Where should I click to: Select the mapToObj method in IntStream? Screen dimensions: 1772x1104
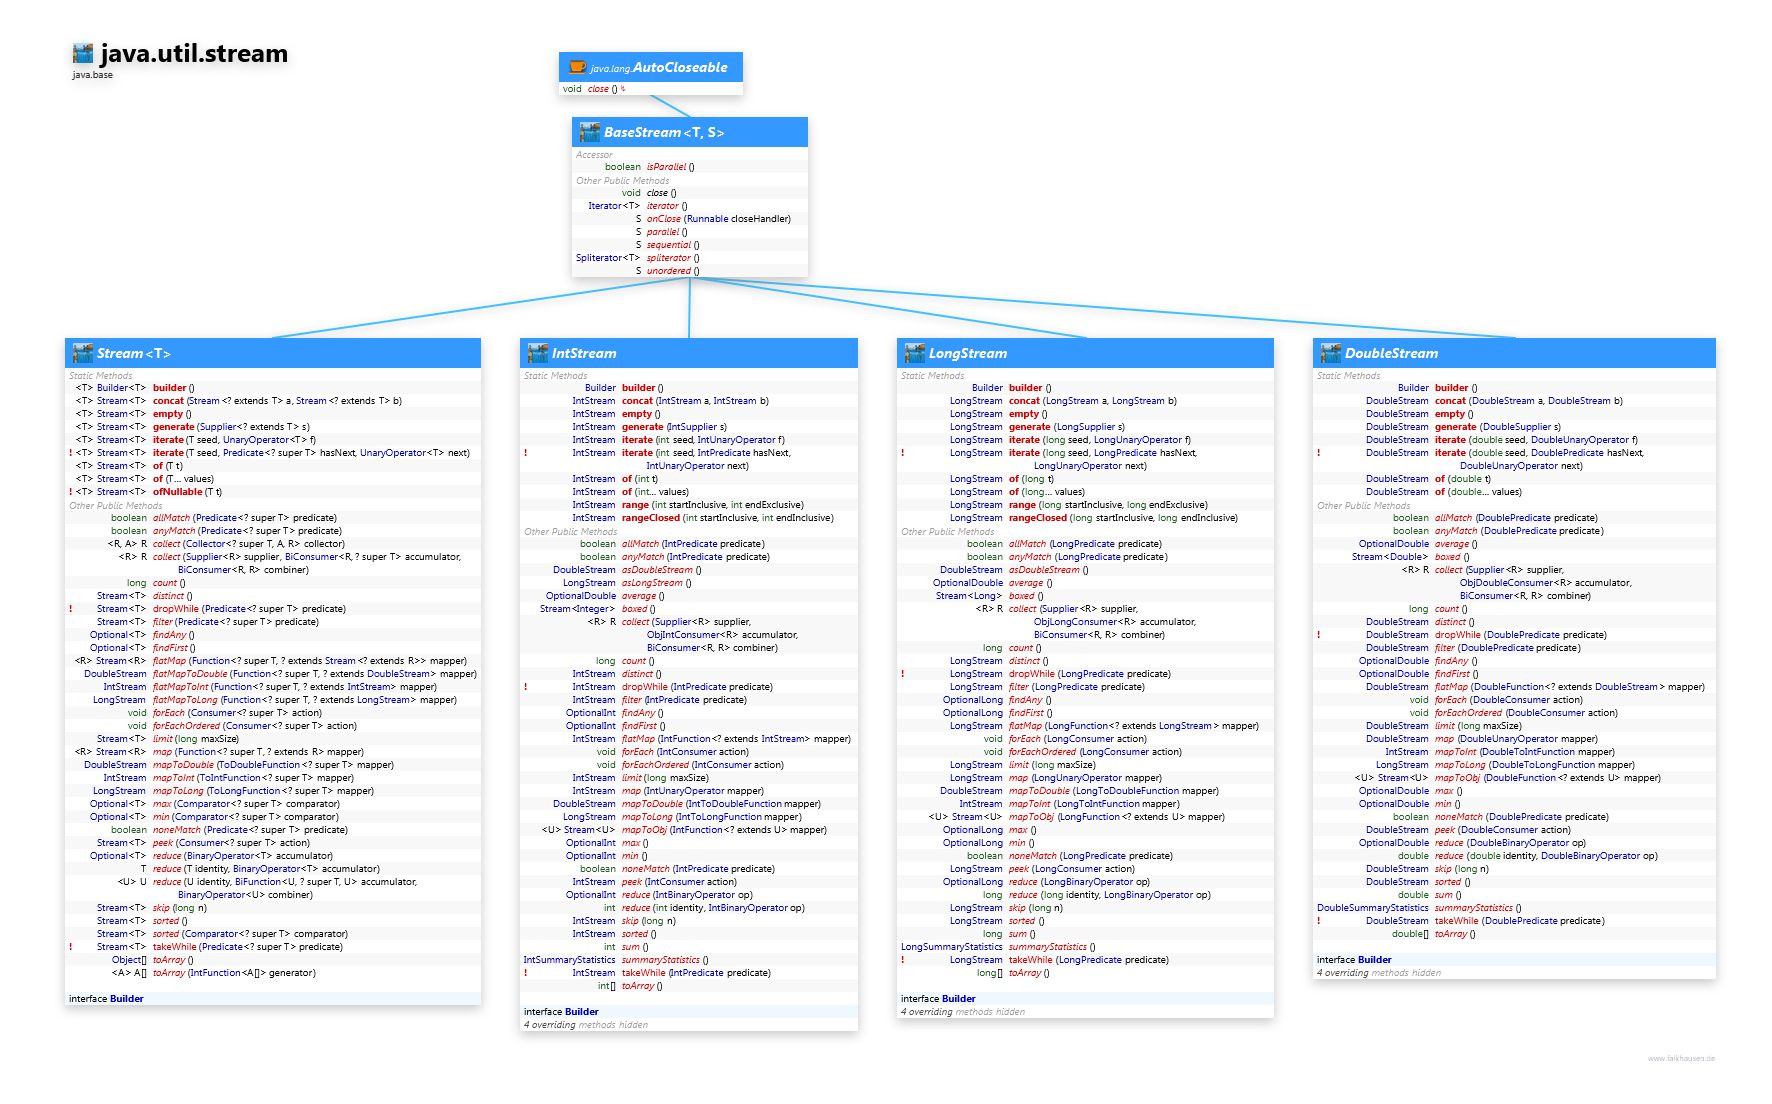pos(644,830)
